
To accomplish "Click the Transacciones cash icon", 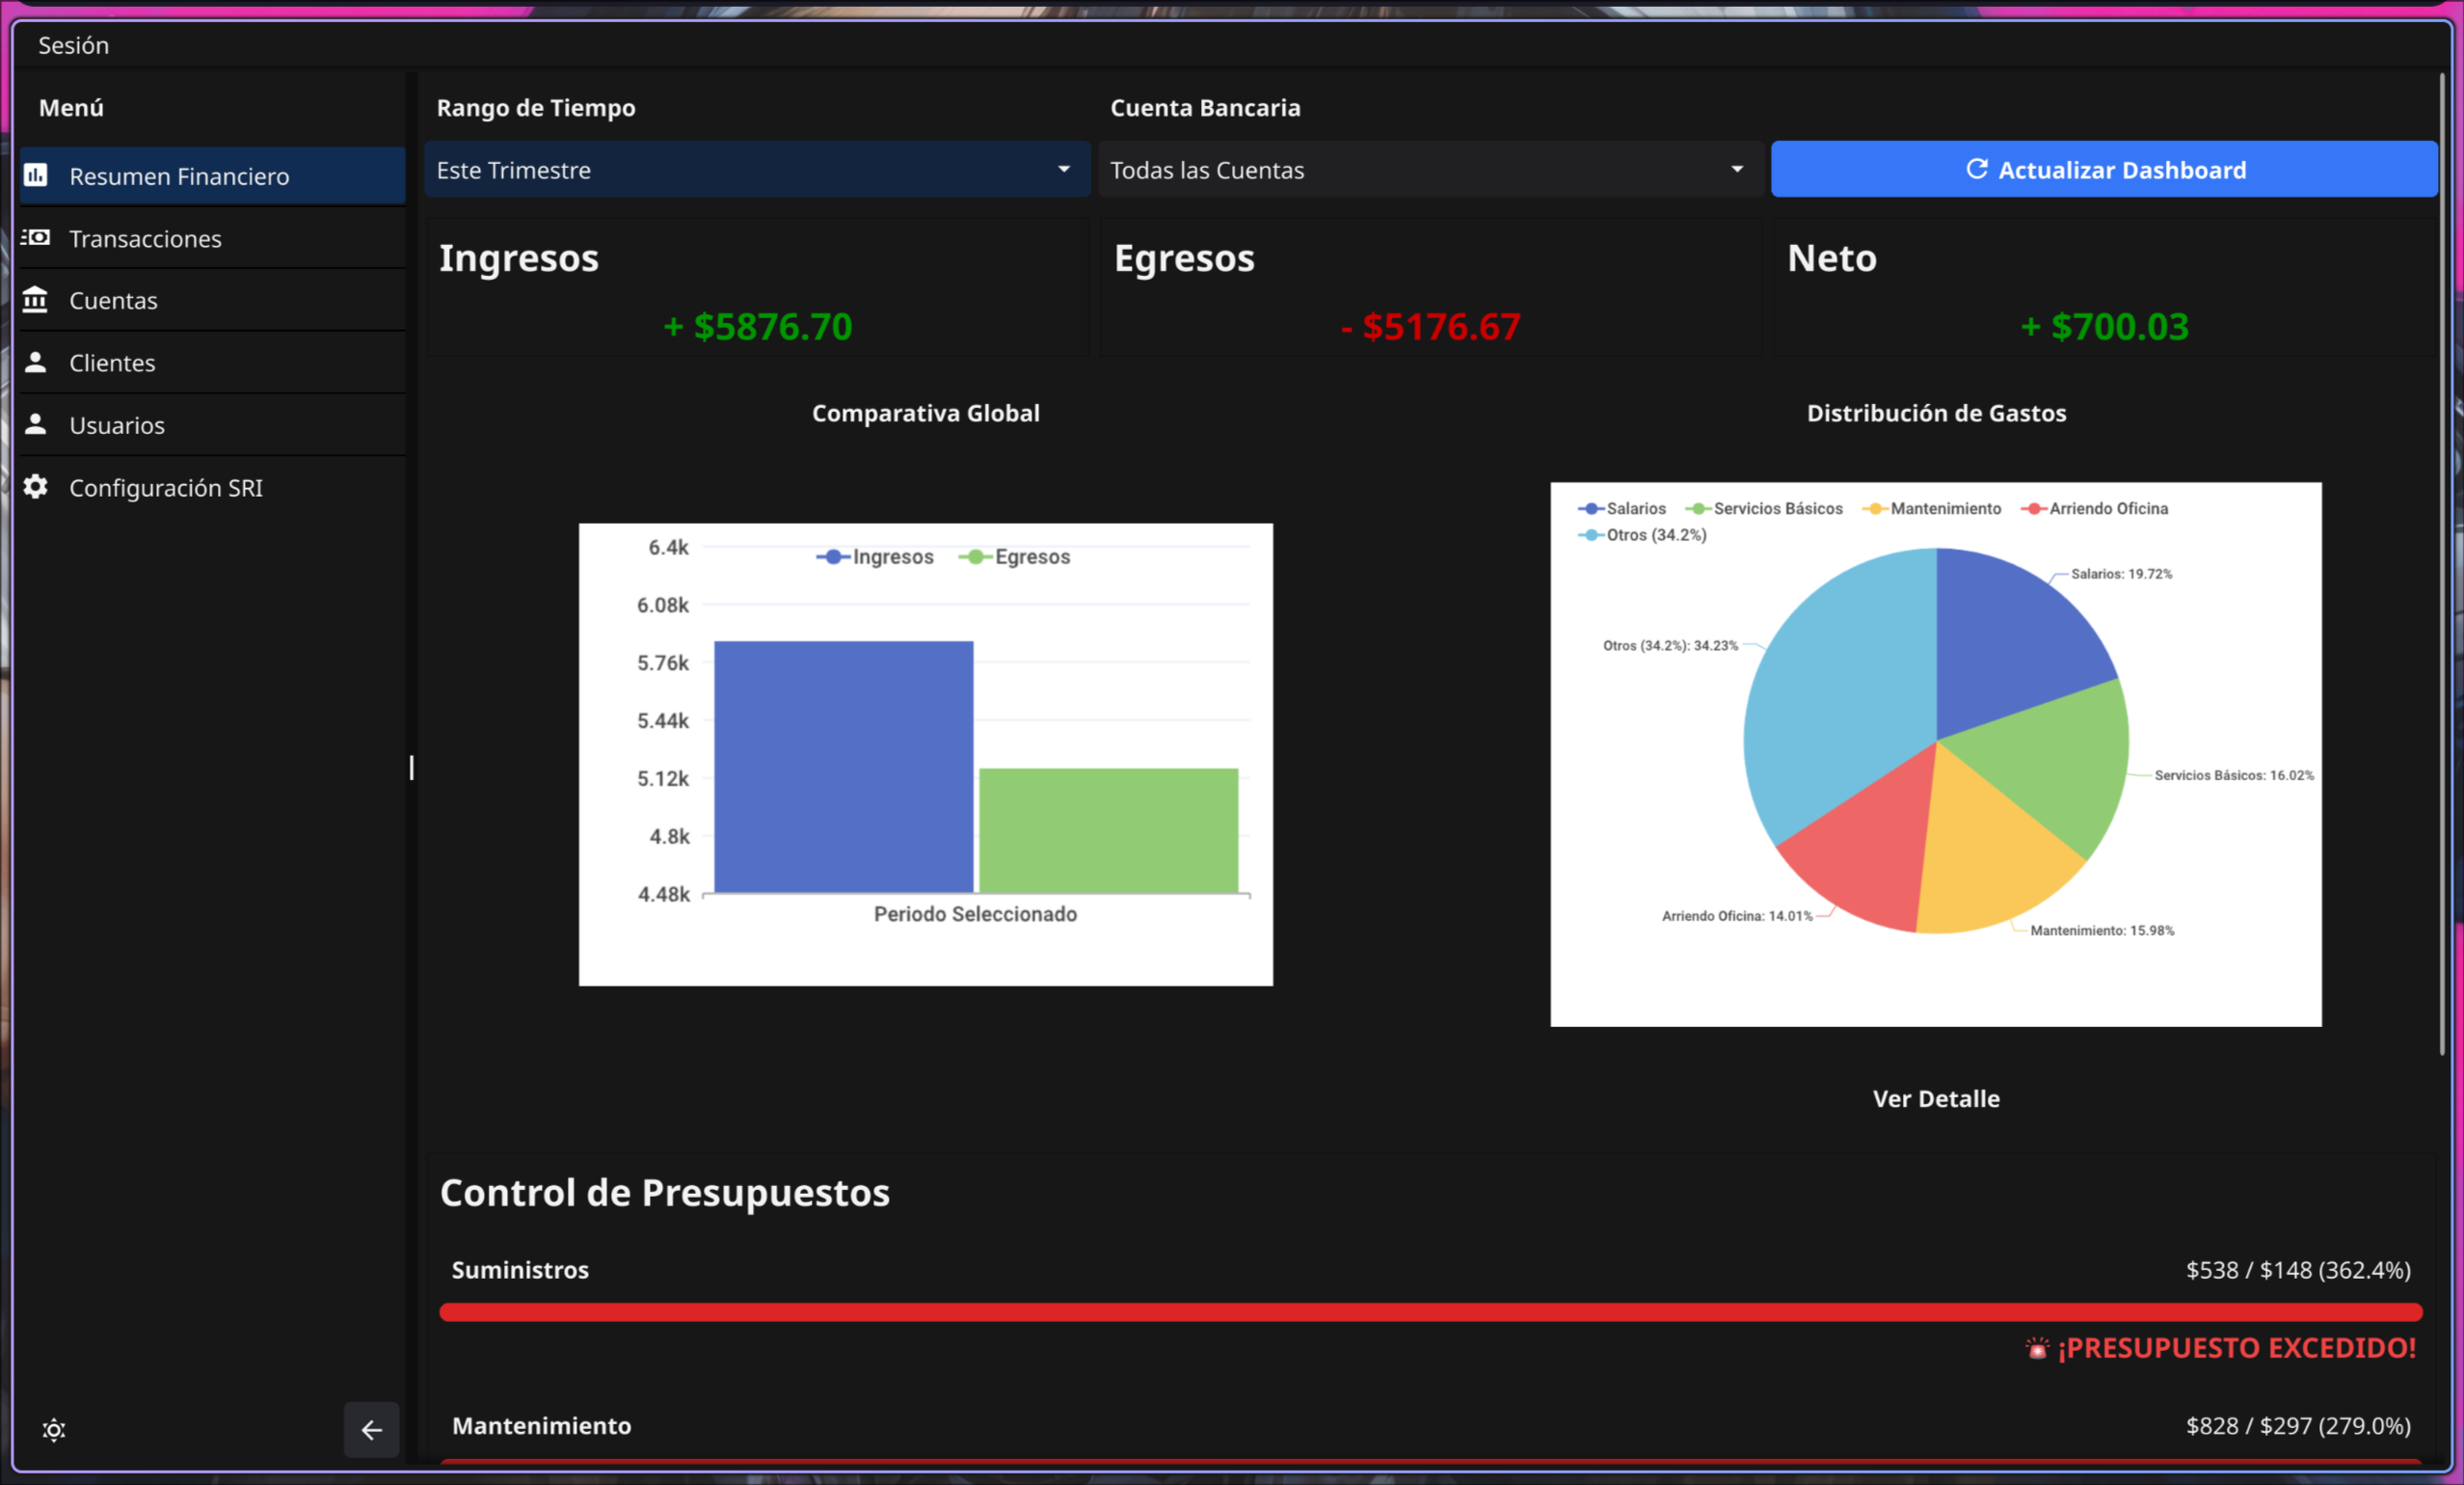I will [36, 238].
